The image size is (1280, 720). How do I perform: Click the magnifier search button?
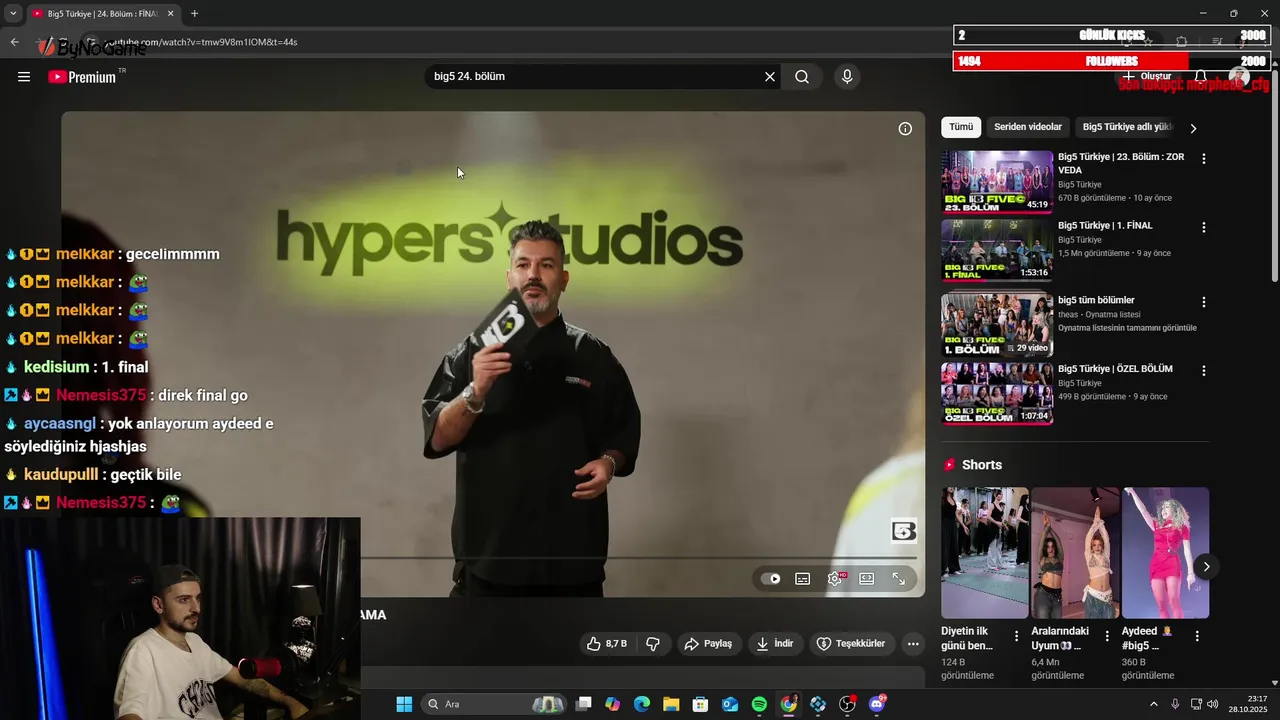(802, 77)
